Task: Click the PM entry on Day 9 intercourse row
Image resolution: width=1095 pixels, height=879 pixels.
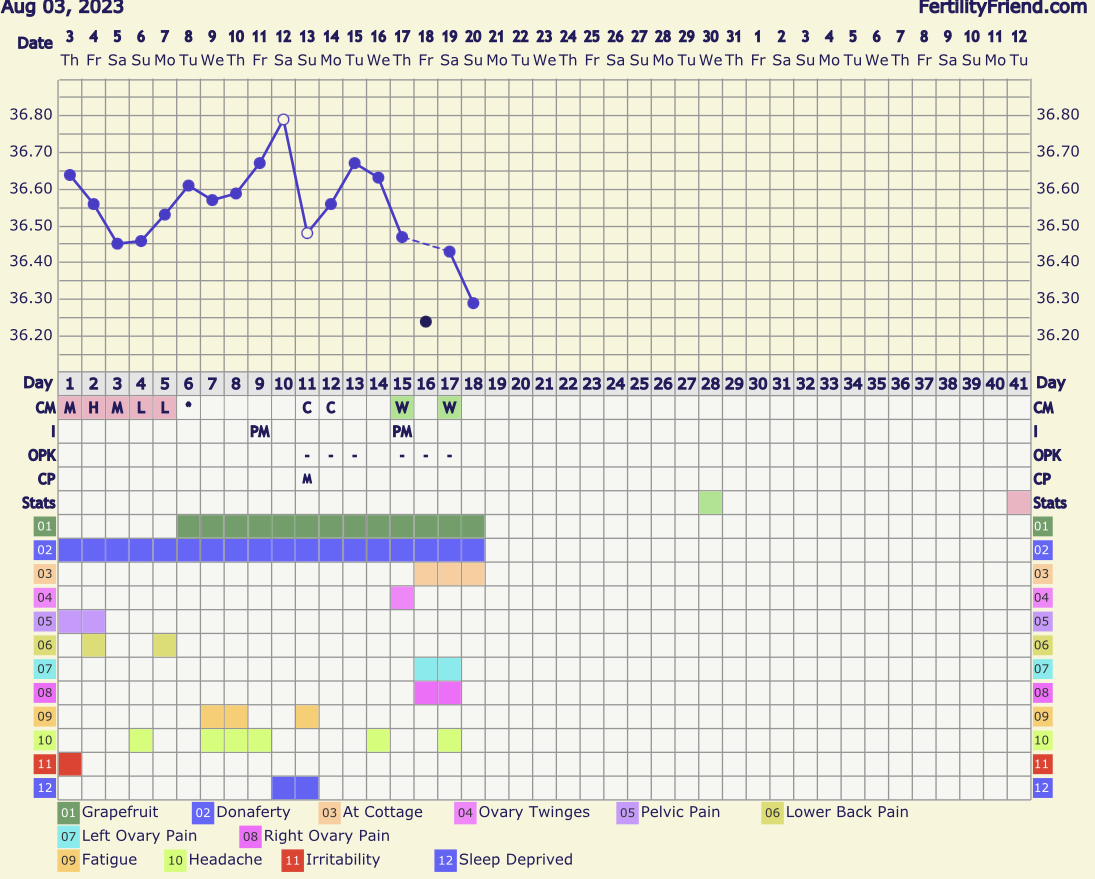Action: (260, 432)
